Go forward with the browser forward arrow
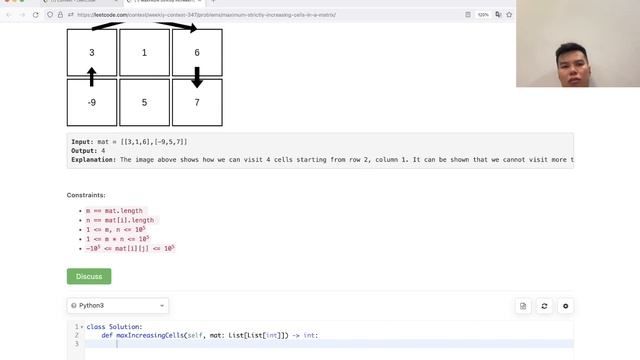 coord(22,15)
